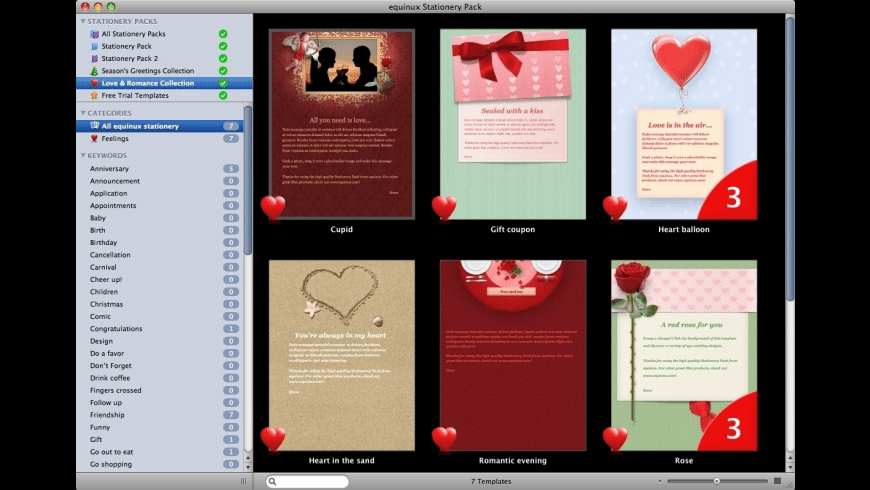This screenshot has height=490, width=870.
Task: Filter by Congratulations keyword
Action: pyautogui.click(x=160, y=329)
